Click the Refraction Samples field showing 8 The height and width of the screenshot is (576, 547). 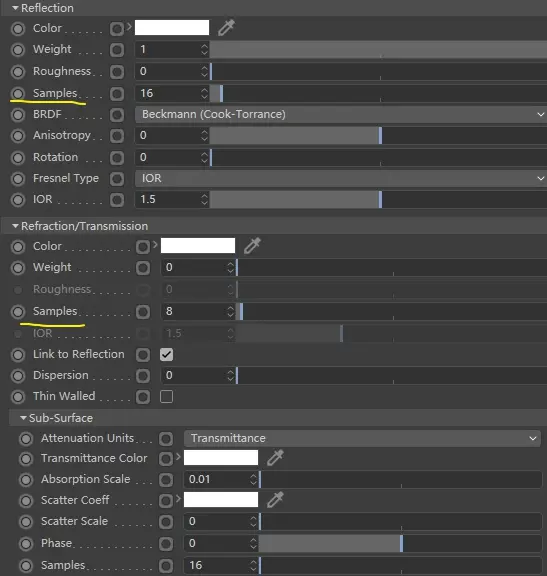coord(194,311)
